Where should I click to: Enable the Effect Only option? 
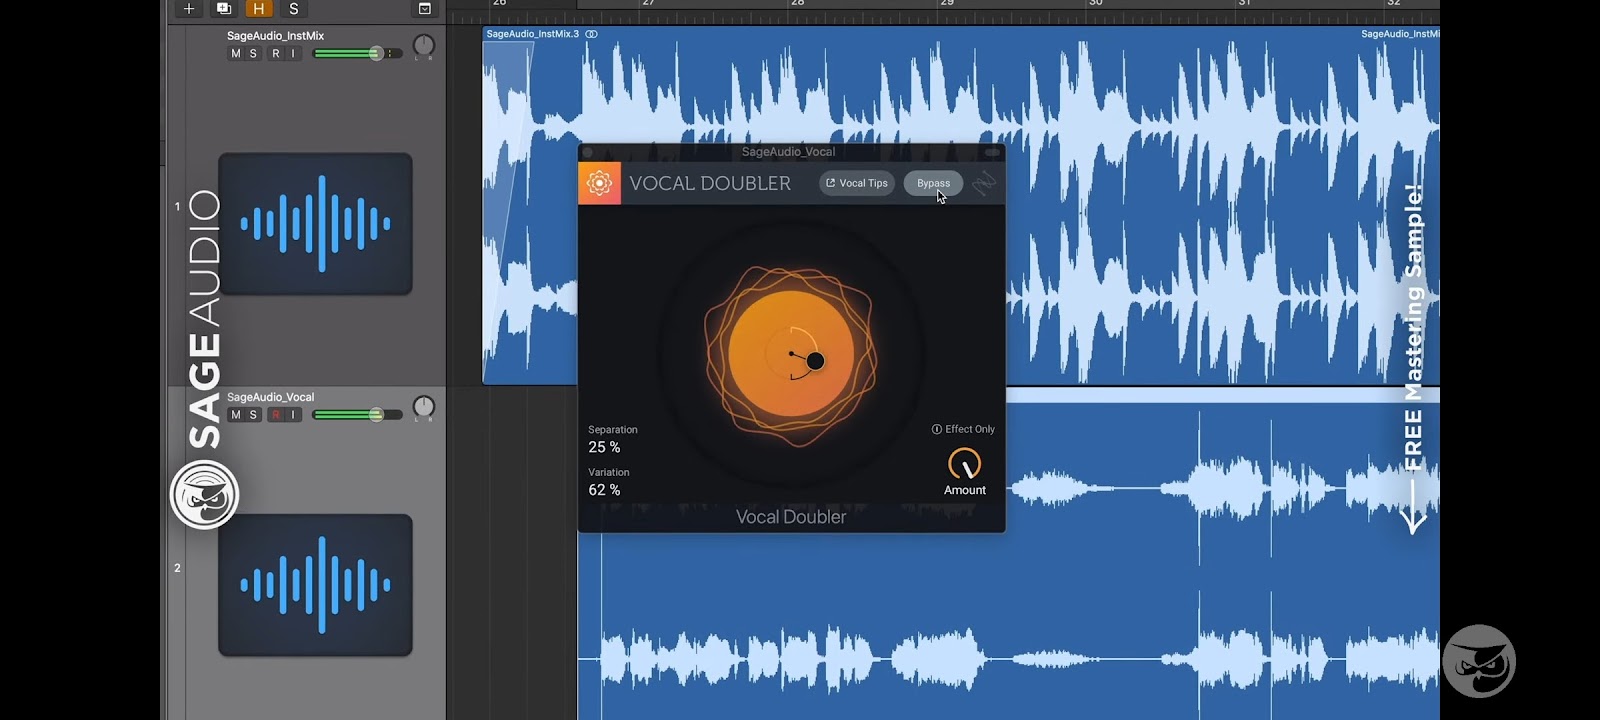tap(963, 429)
